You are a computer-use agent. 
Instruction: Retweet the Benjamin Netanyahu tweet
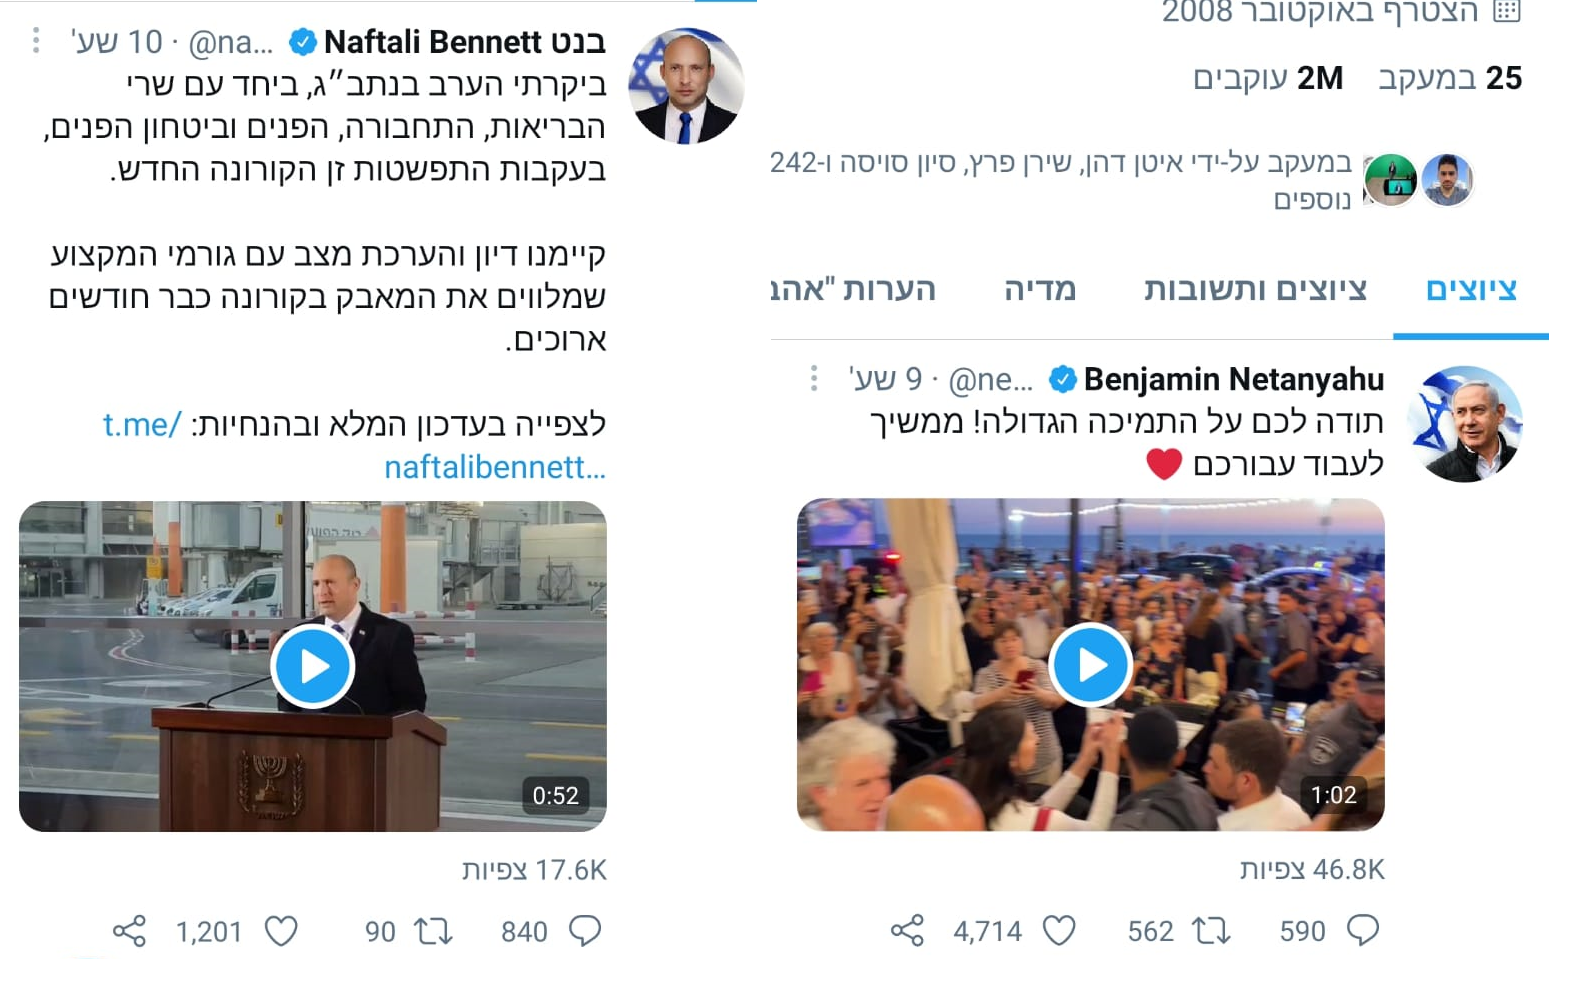[x=1211, y=931]
